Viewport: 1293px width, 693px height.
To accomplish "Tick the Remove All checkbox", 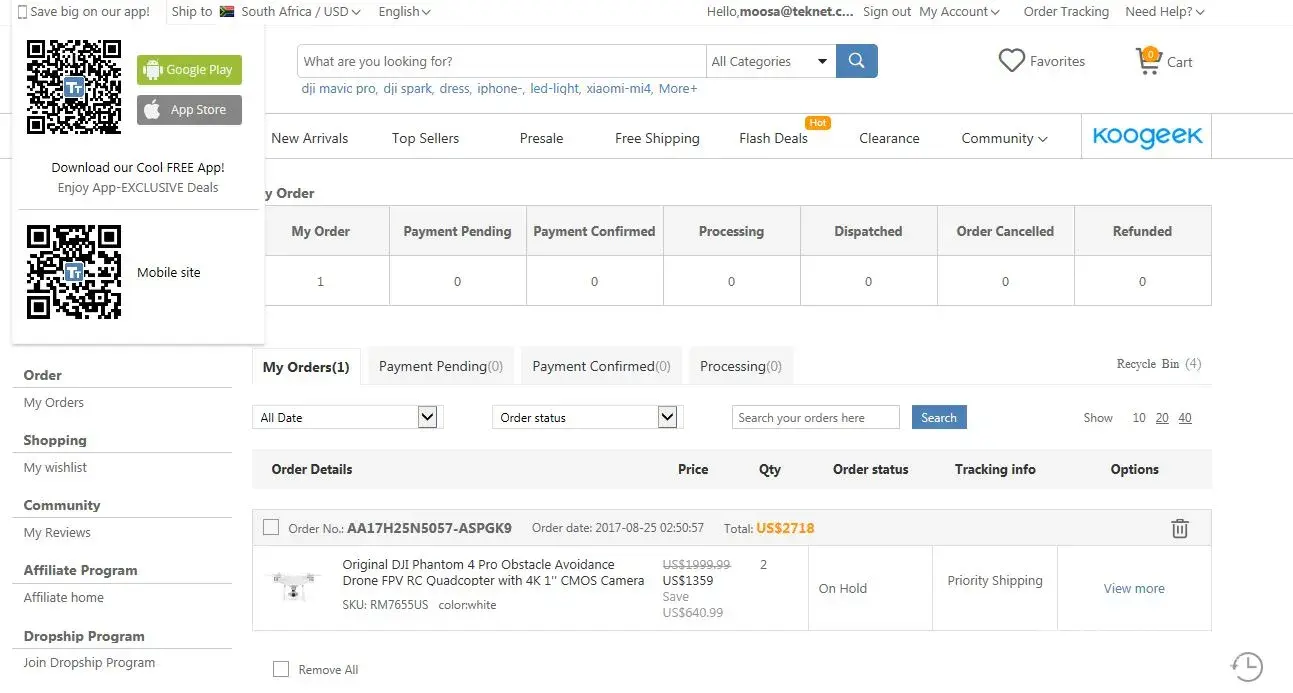I will [281, 669].
